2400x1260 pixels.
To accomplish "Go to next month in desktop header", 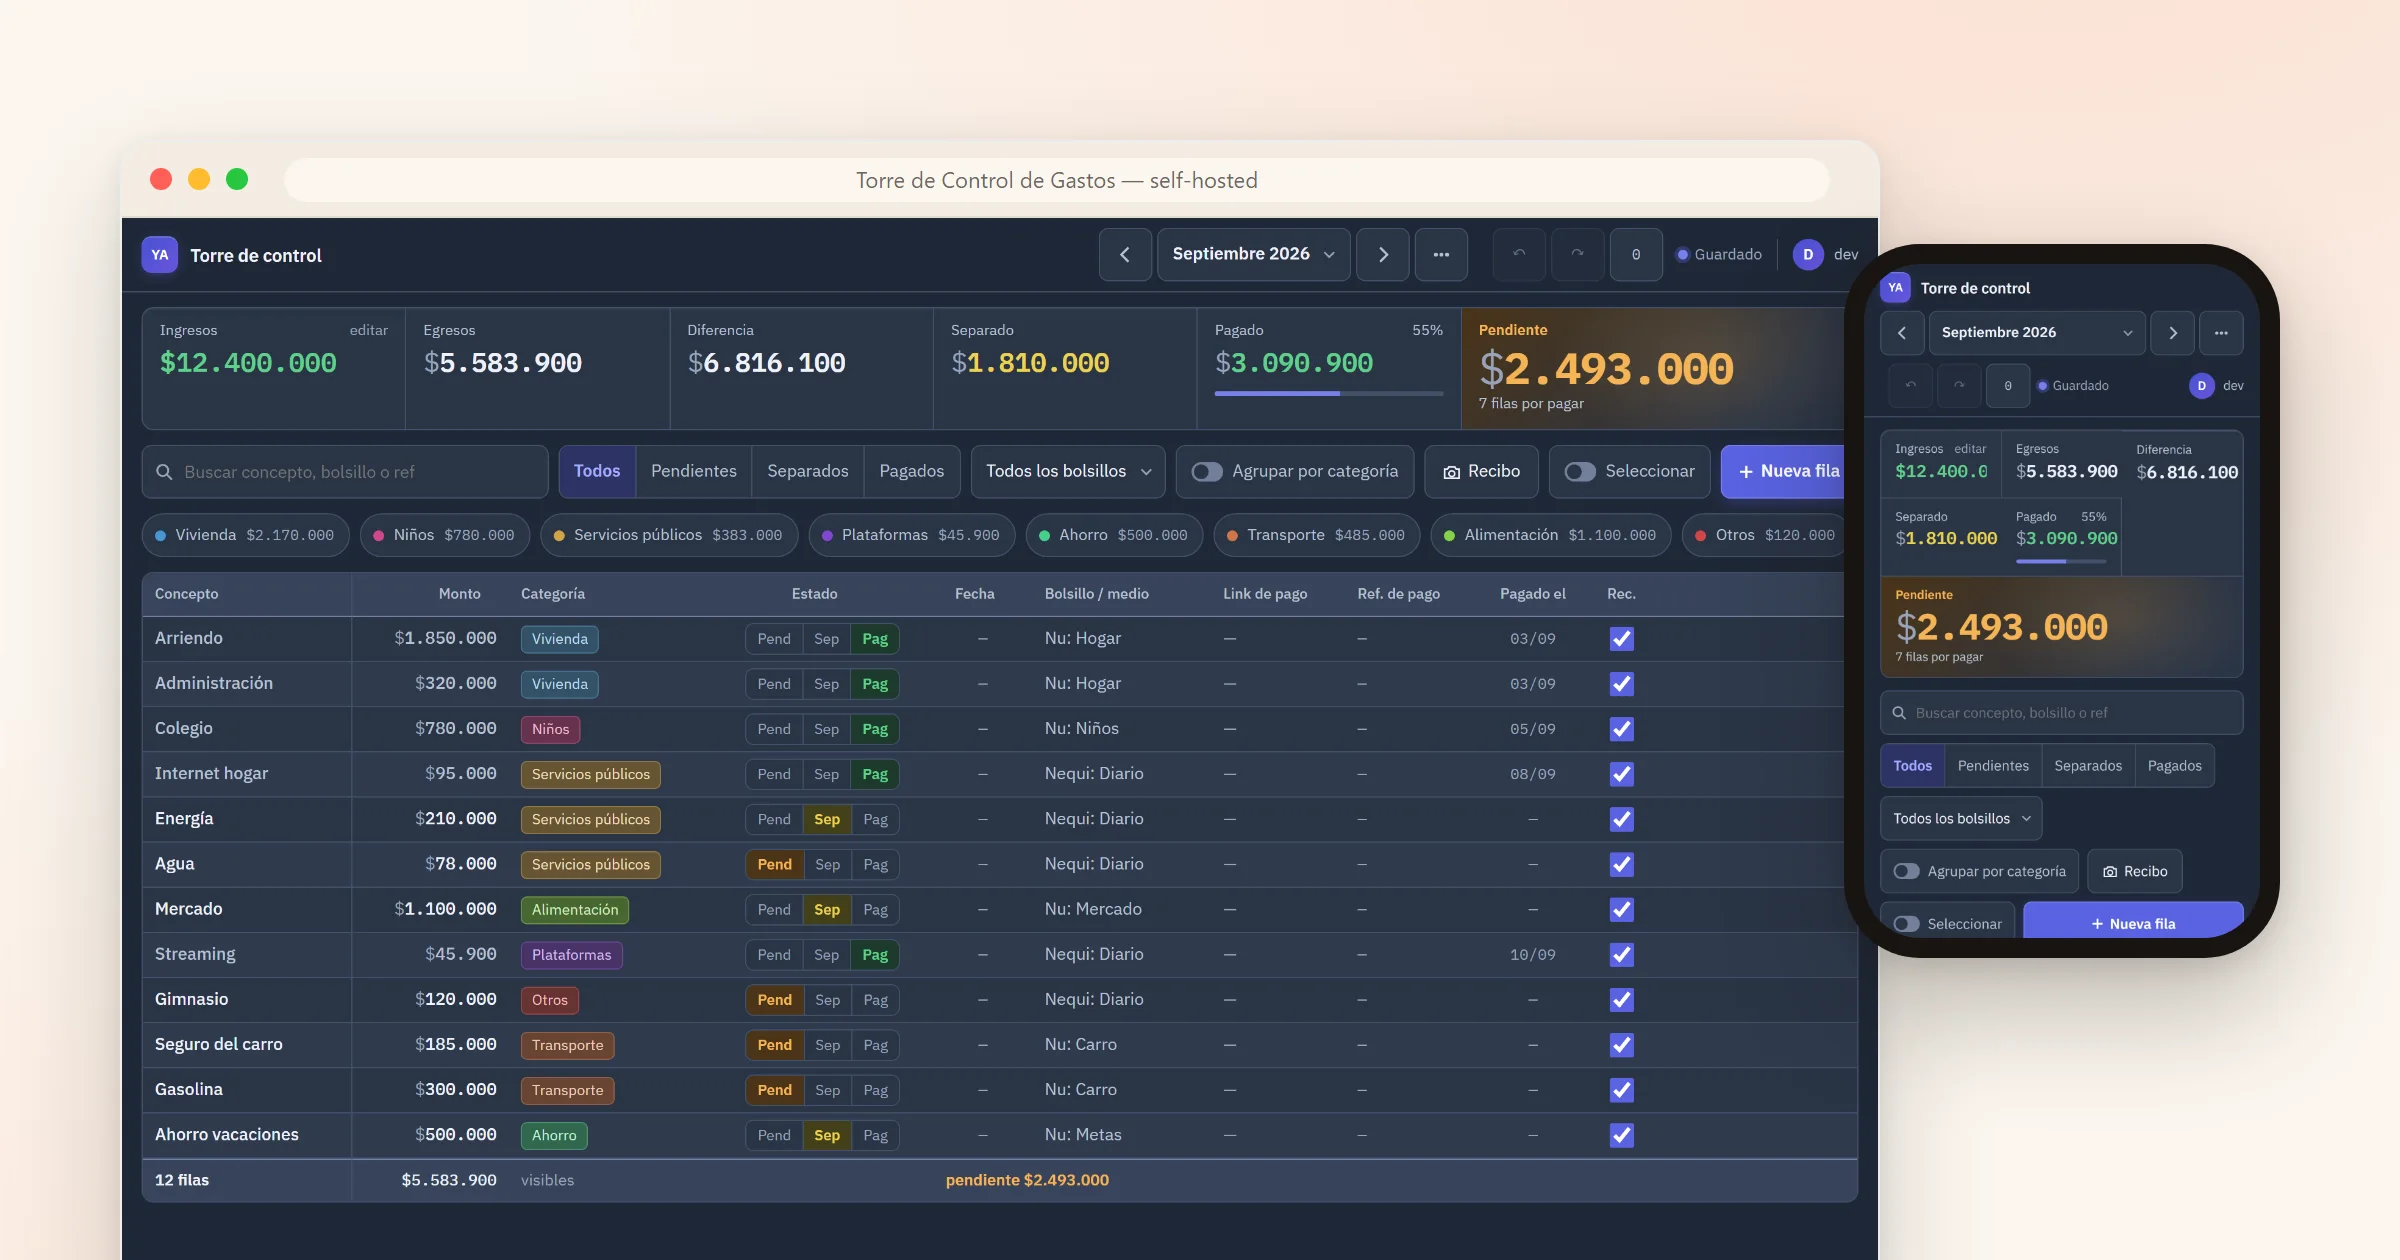I will tap(1383, 254).
